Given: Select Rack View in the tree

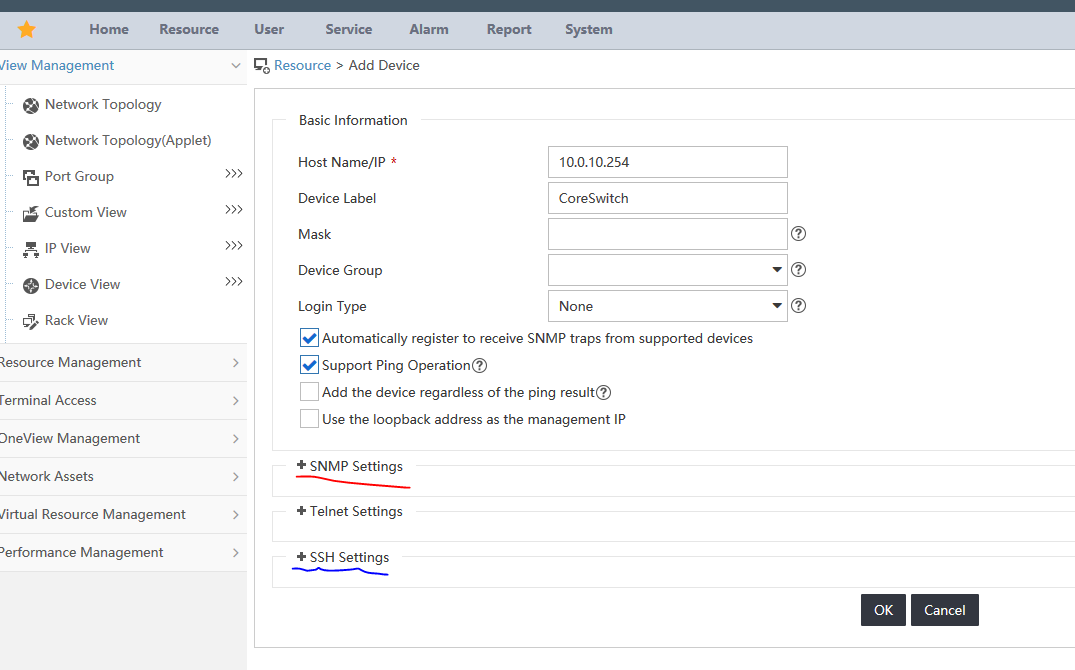Looking at the screenshot, I should tap(77, 320).
